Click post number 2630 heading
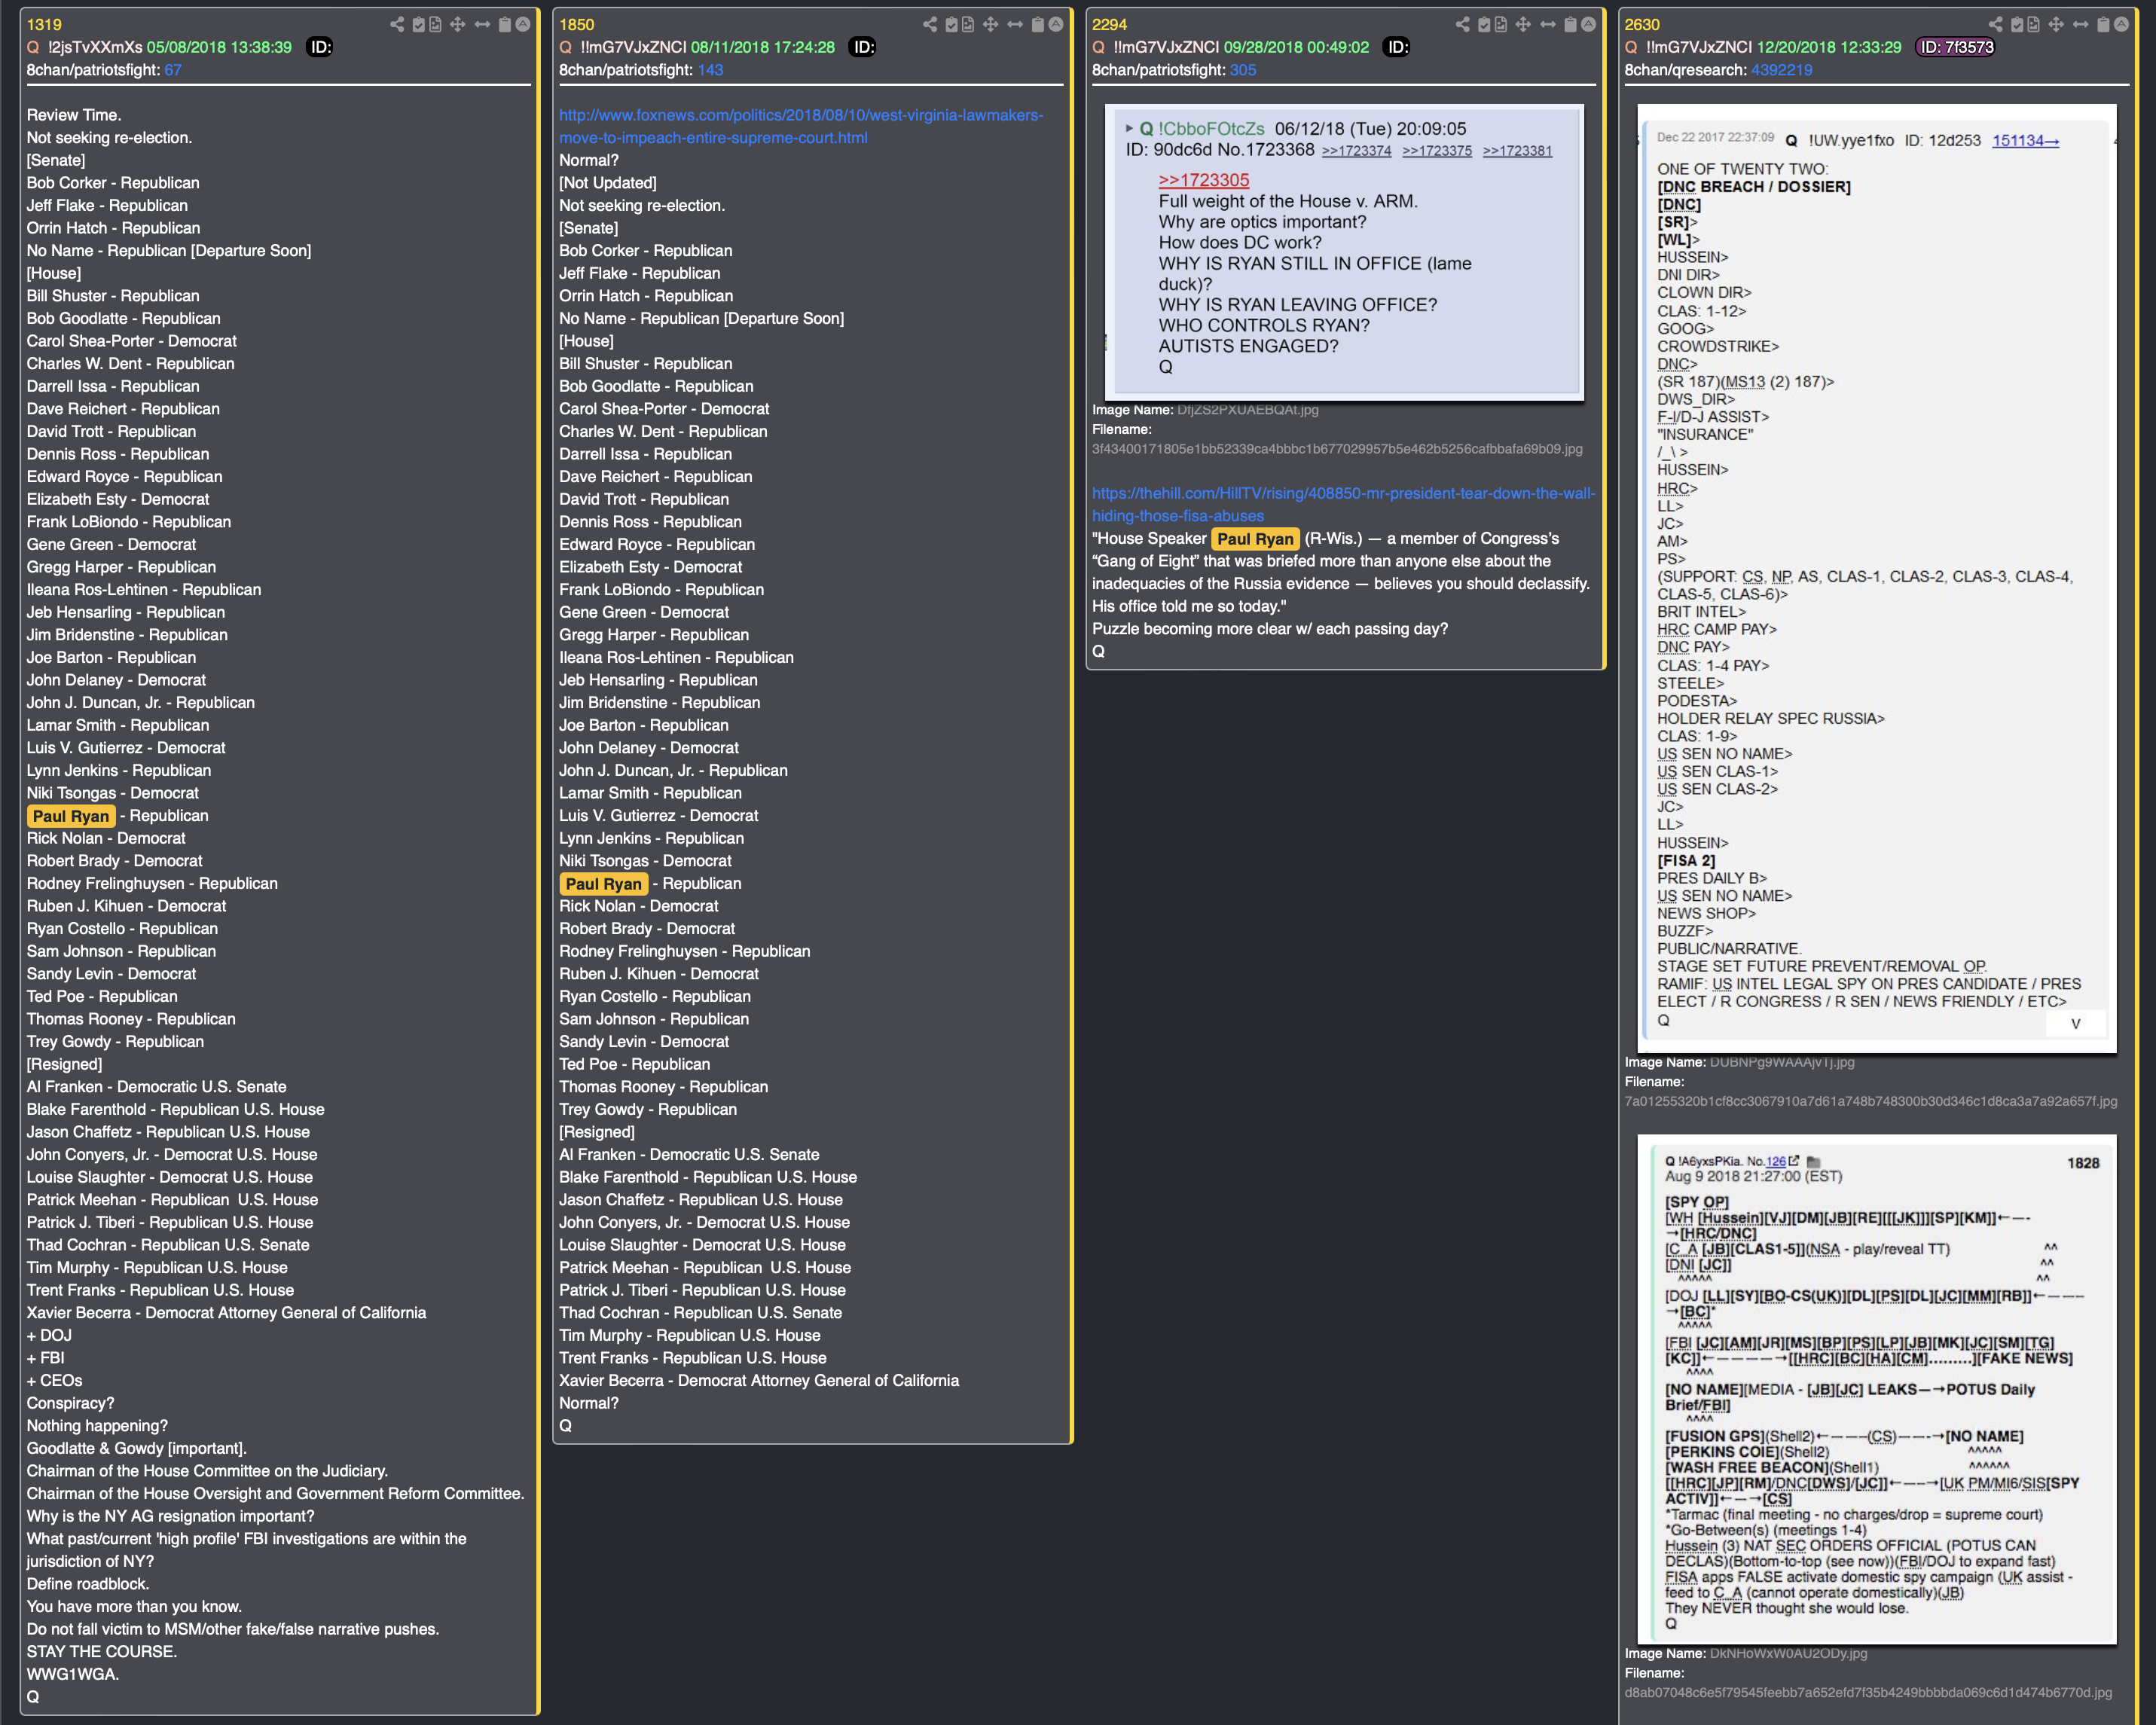 click(1643, 24)
